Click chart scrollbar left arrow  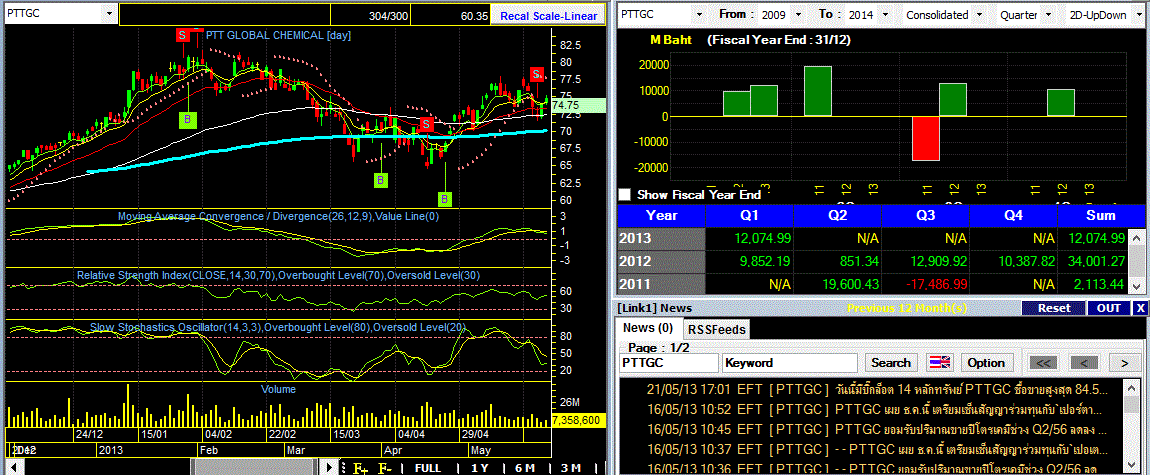coord(12,468)
